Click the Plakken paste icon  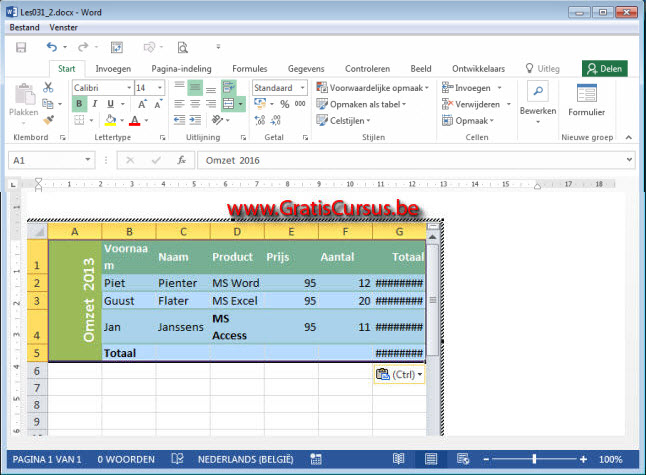pyautogui.click(x=25, y=94)
